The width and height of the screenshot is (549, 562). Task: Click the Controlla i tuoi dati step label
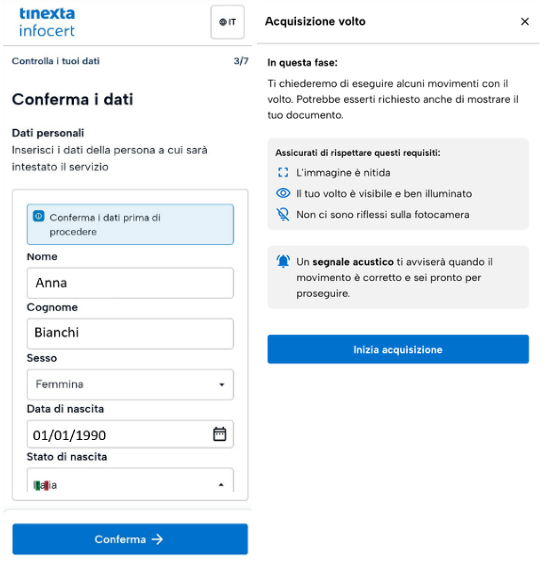point(56,61)
